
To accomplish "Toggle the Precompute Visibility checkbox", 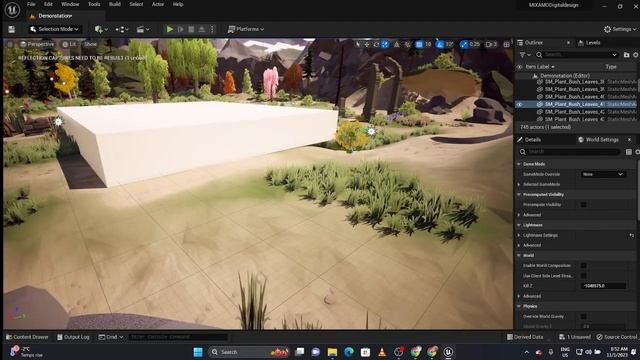I will [584, 205].
